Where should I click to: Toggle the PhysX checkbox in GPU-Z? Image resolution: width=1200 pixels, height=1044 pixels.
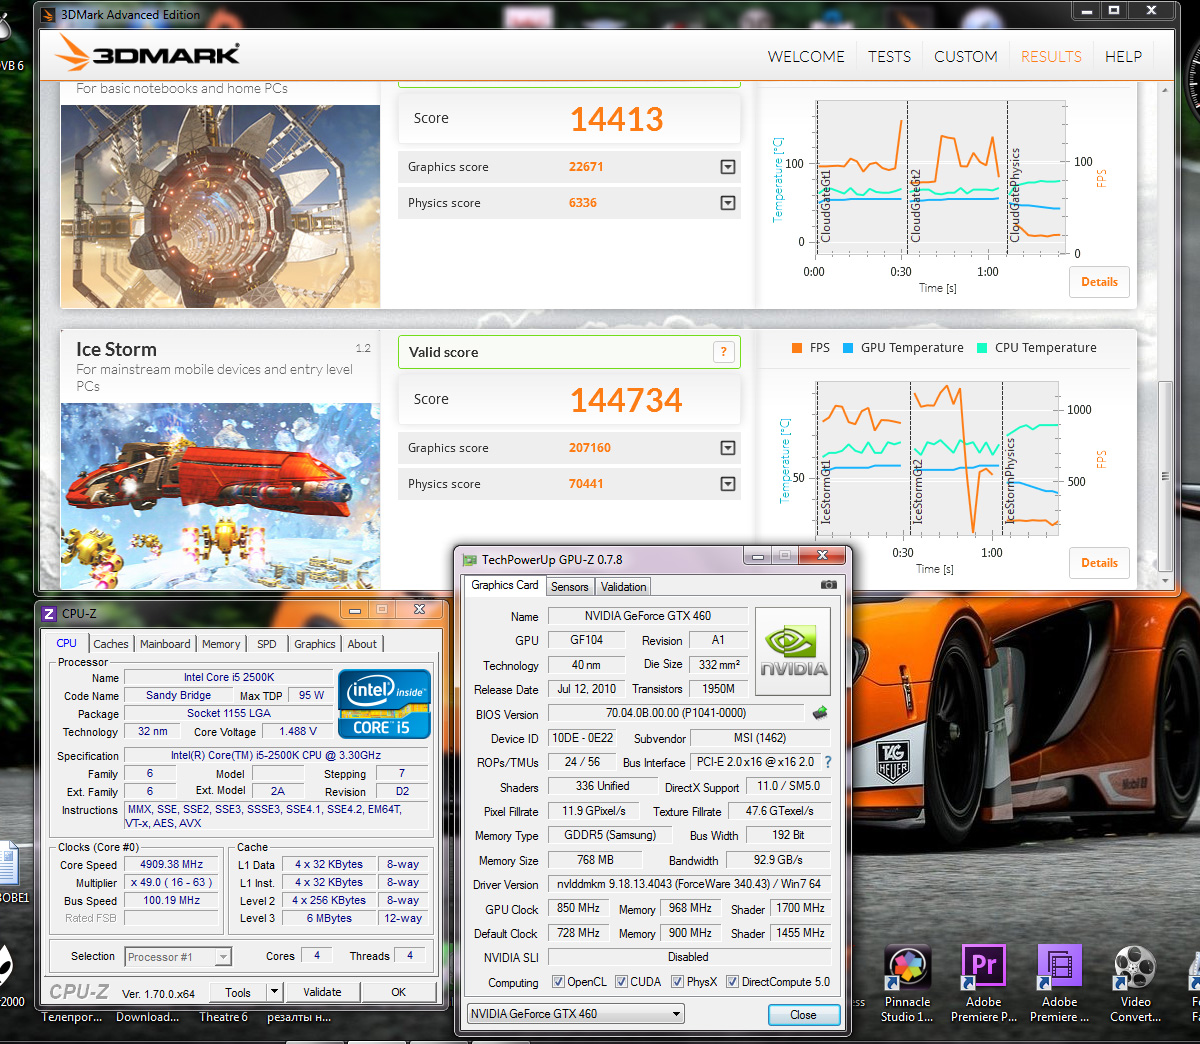677,982
